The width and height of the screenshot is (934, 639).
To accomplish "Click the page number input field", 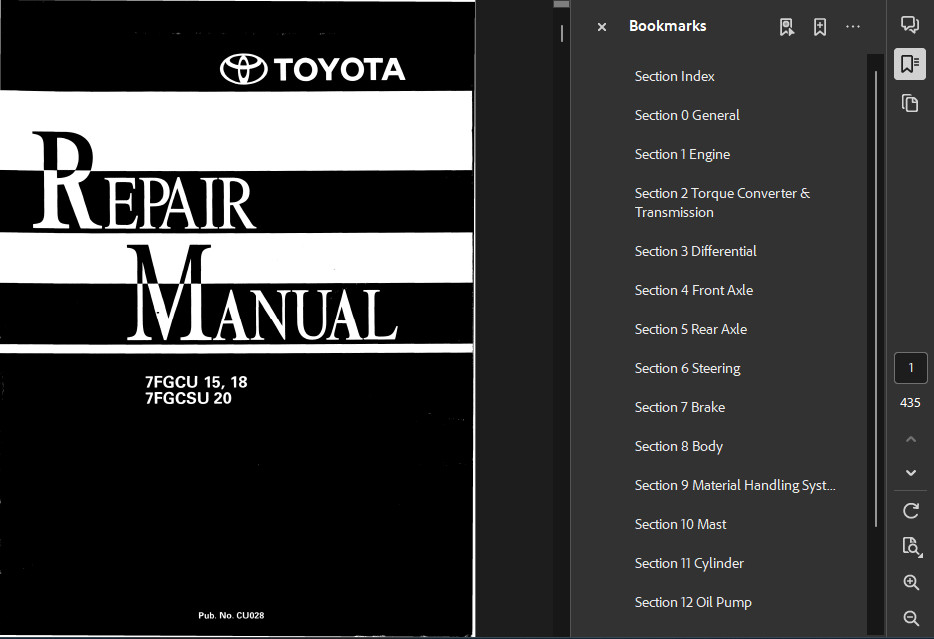I will click(x=910, y=367).
